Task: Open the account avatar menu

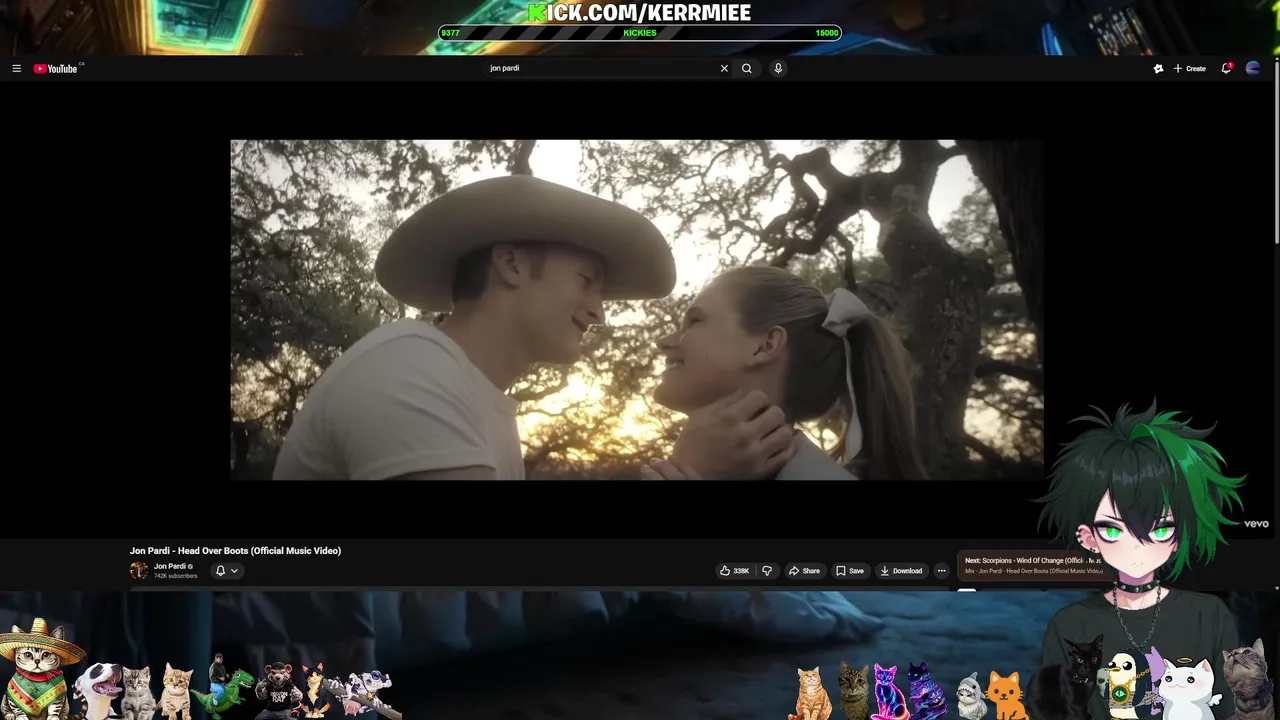Action: (x=1253, y=69)
